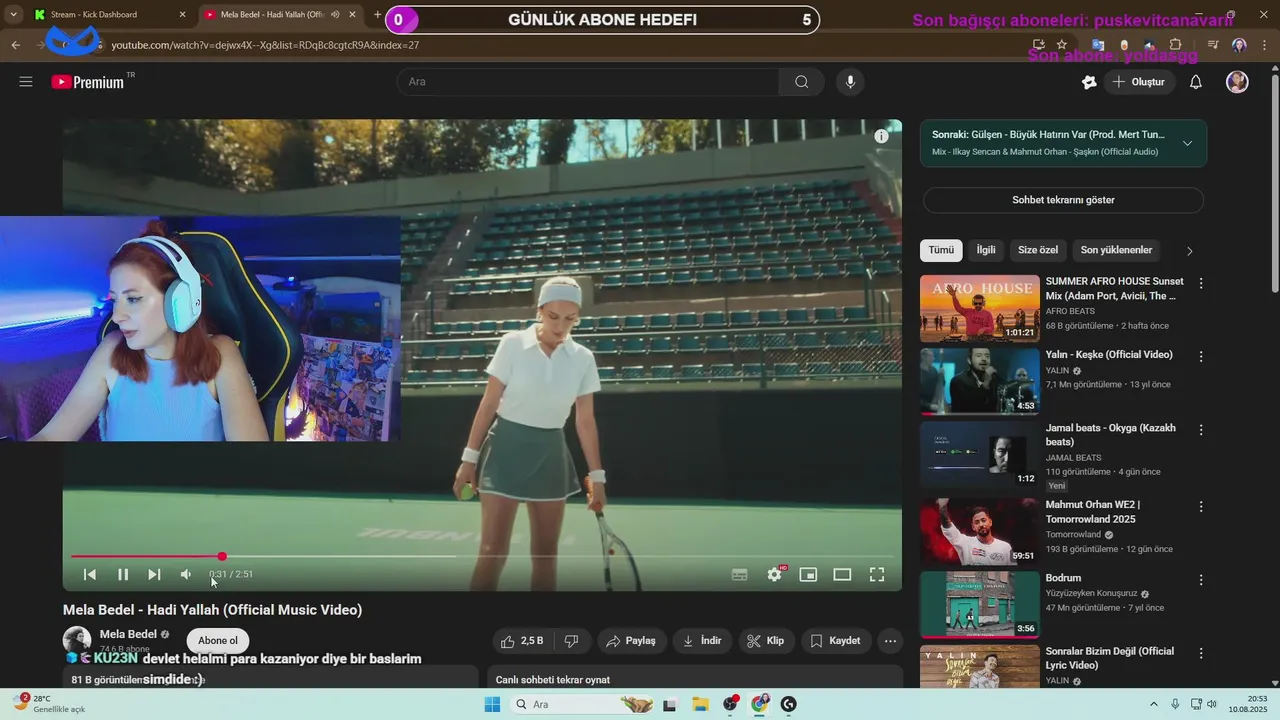Open the Windows Start menu
This screenshot has height=720, width=1280.
(x=491, y=705)
